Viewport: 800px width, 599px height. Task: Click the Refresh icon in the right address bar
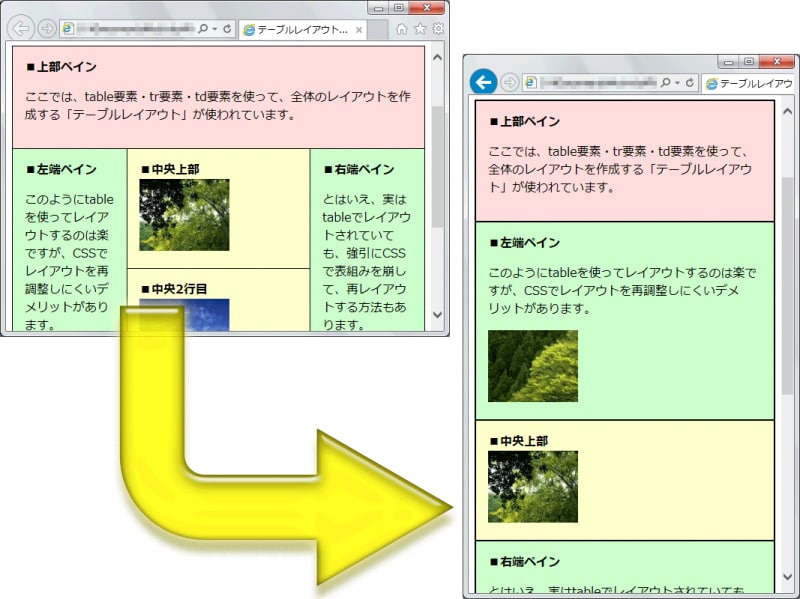pos(690,82)
